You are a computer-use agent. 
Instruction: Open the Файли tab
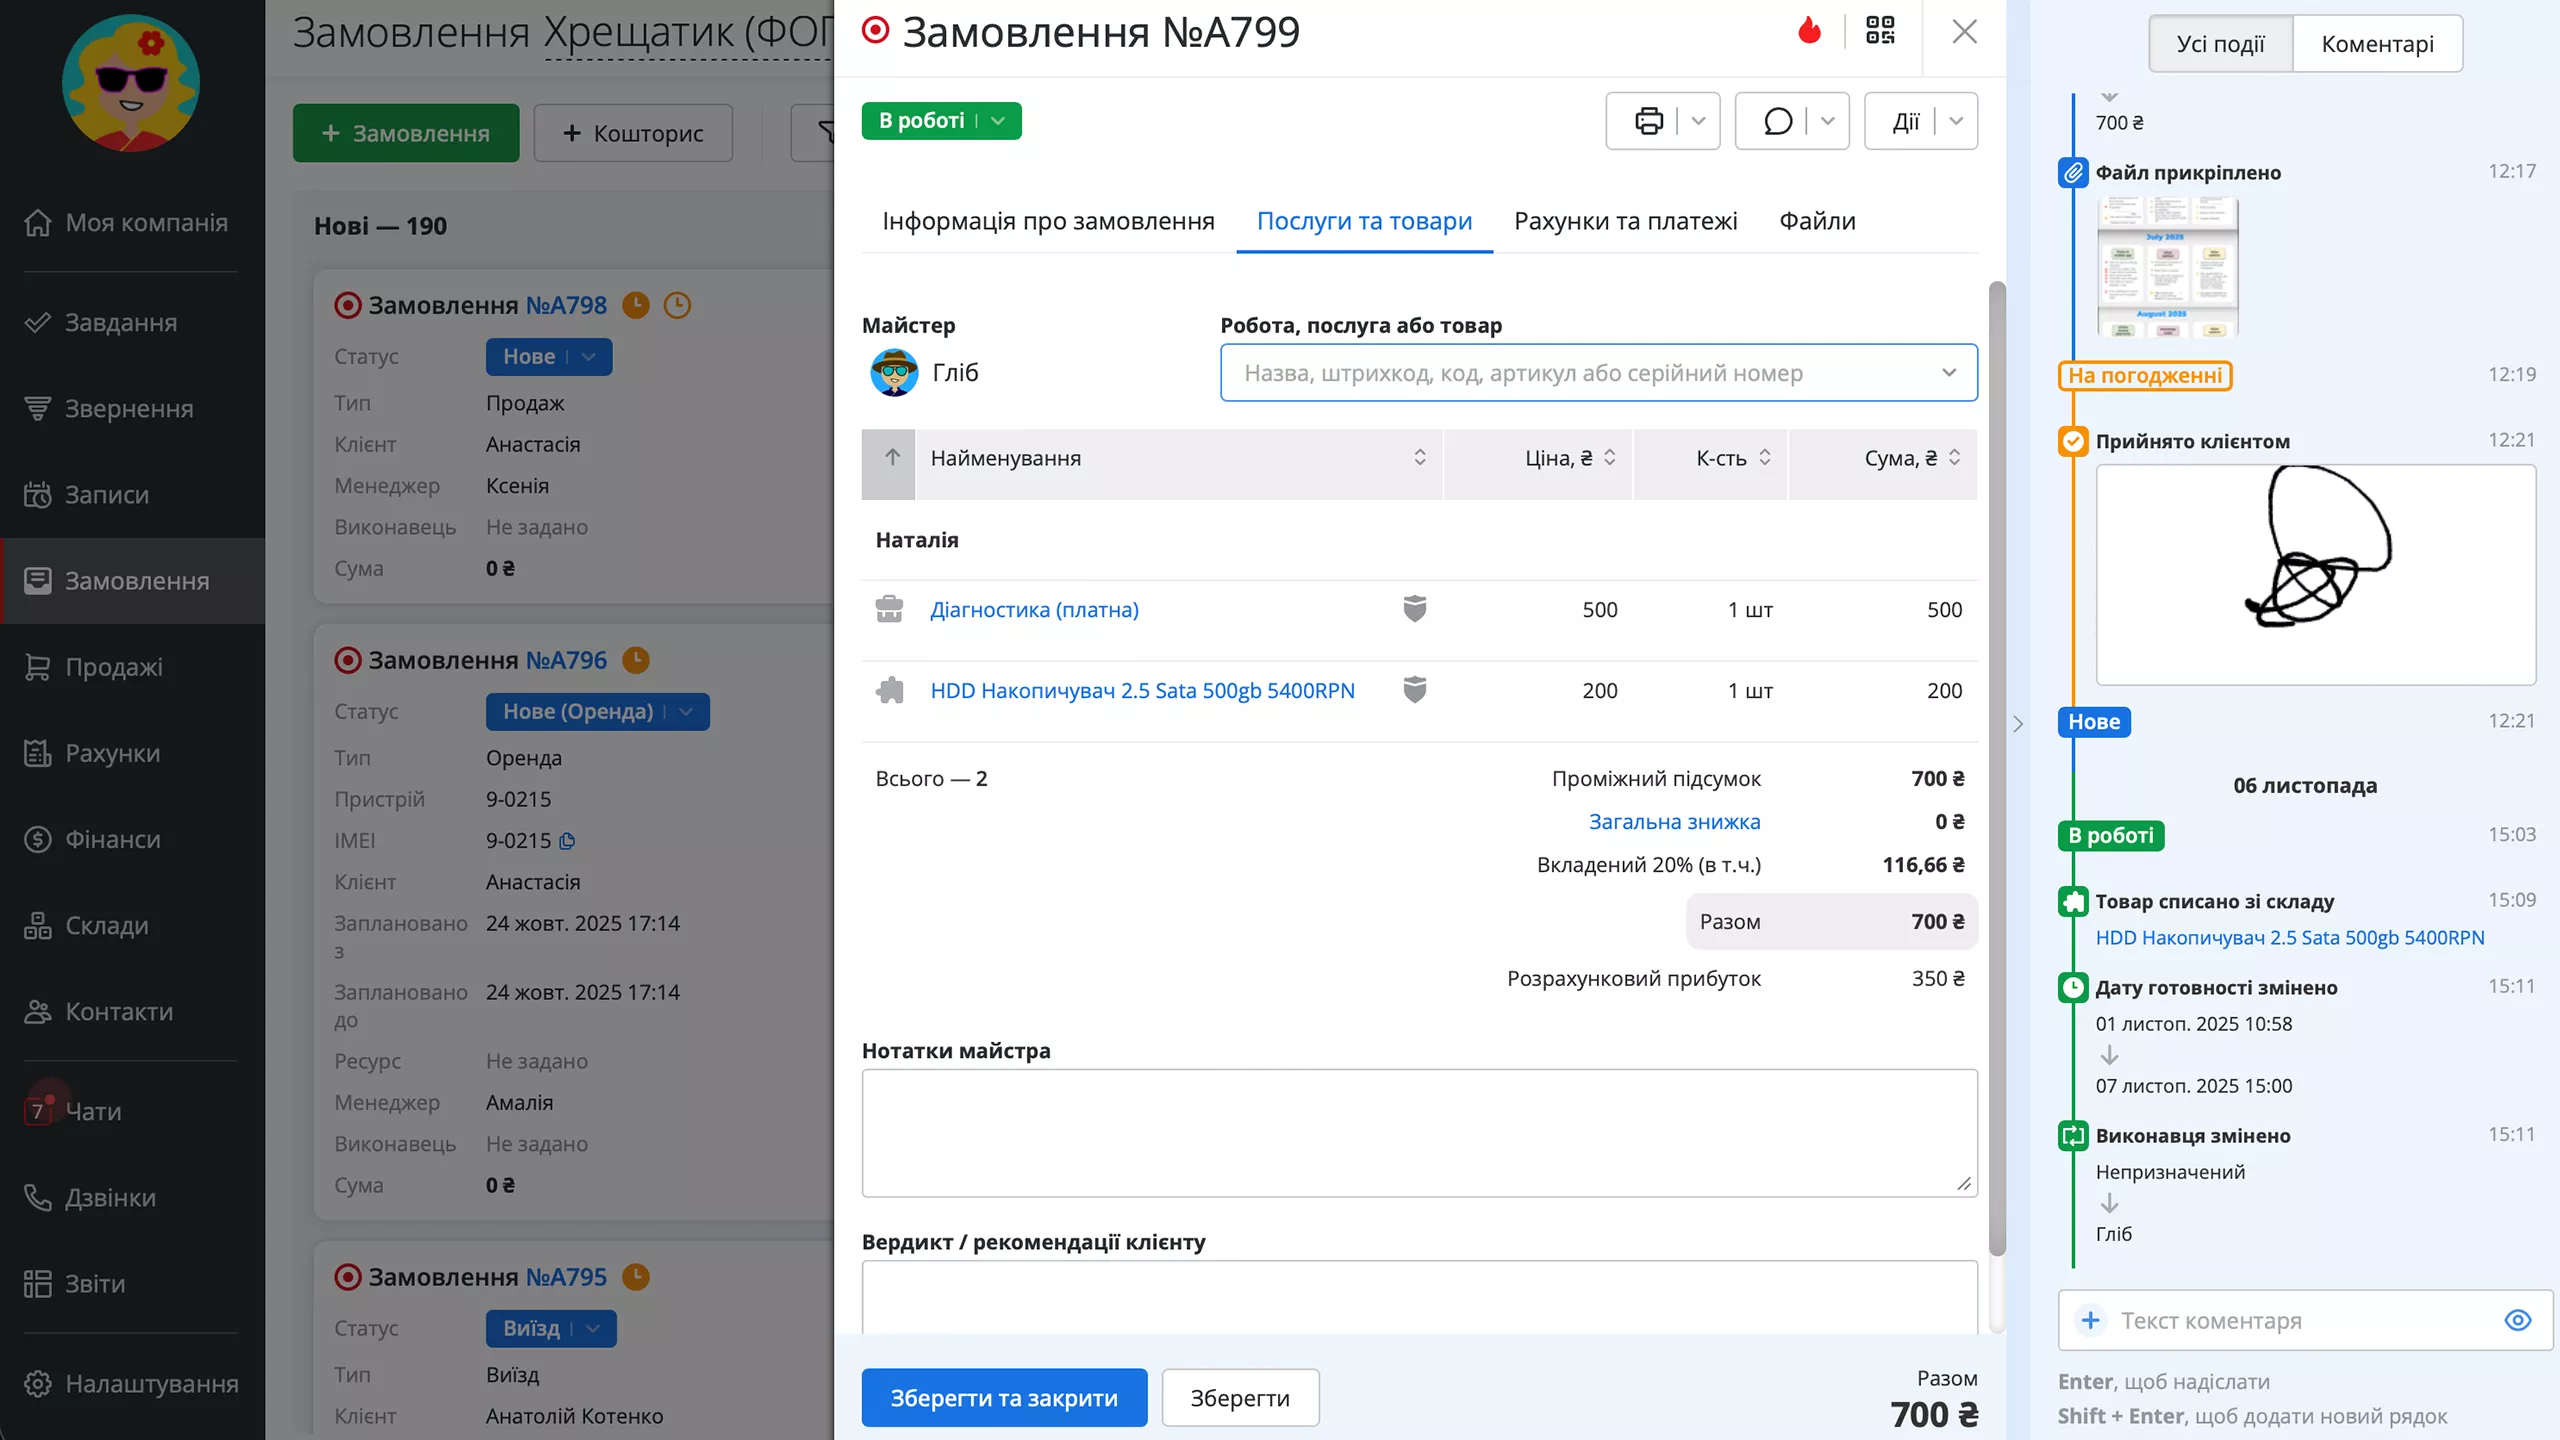coord(1817,221)
